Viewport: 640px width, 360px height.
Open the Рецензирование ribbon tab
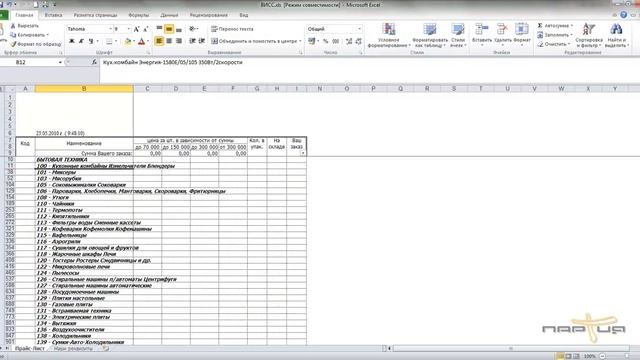(209, 15)
